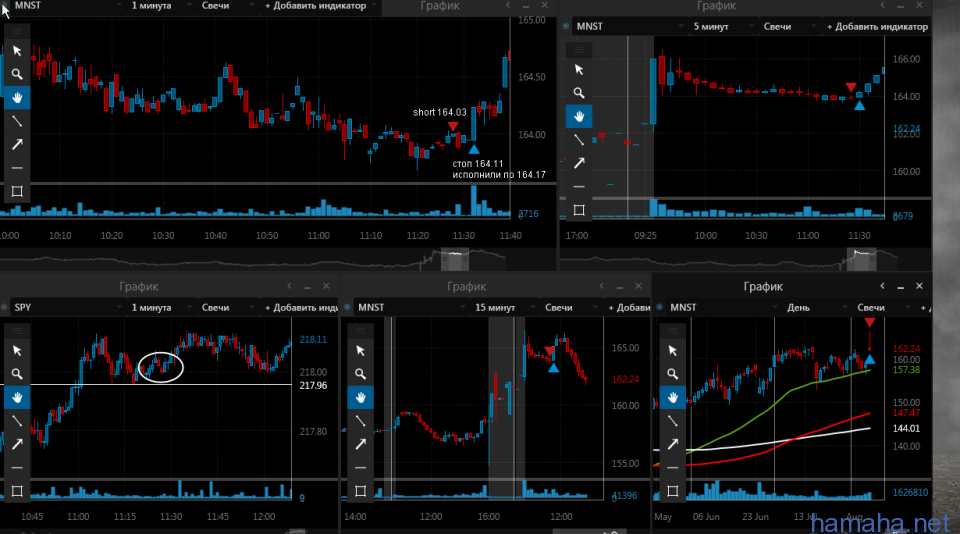
Task: Open MNST ticker dropdown in 1-minute chart
Action: (x=66, y=6)
